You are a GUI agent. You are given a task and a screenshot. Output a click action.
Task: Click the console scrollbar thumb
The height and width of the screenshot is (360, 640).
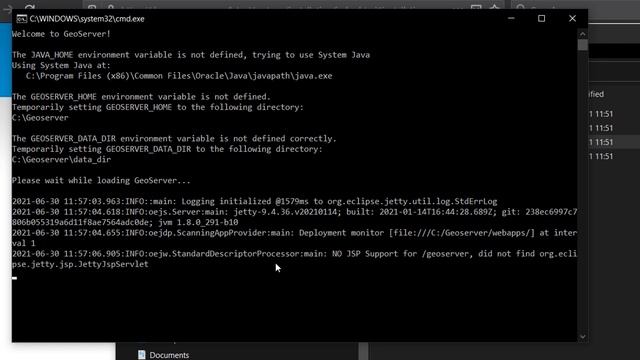[x=582, y=45]
